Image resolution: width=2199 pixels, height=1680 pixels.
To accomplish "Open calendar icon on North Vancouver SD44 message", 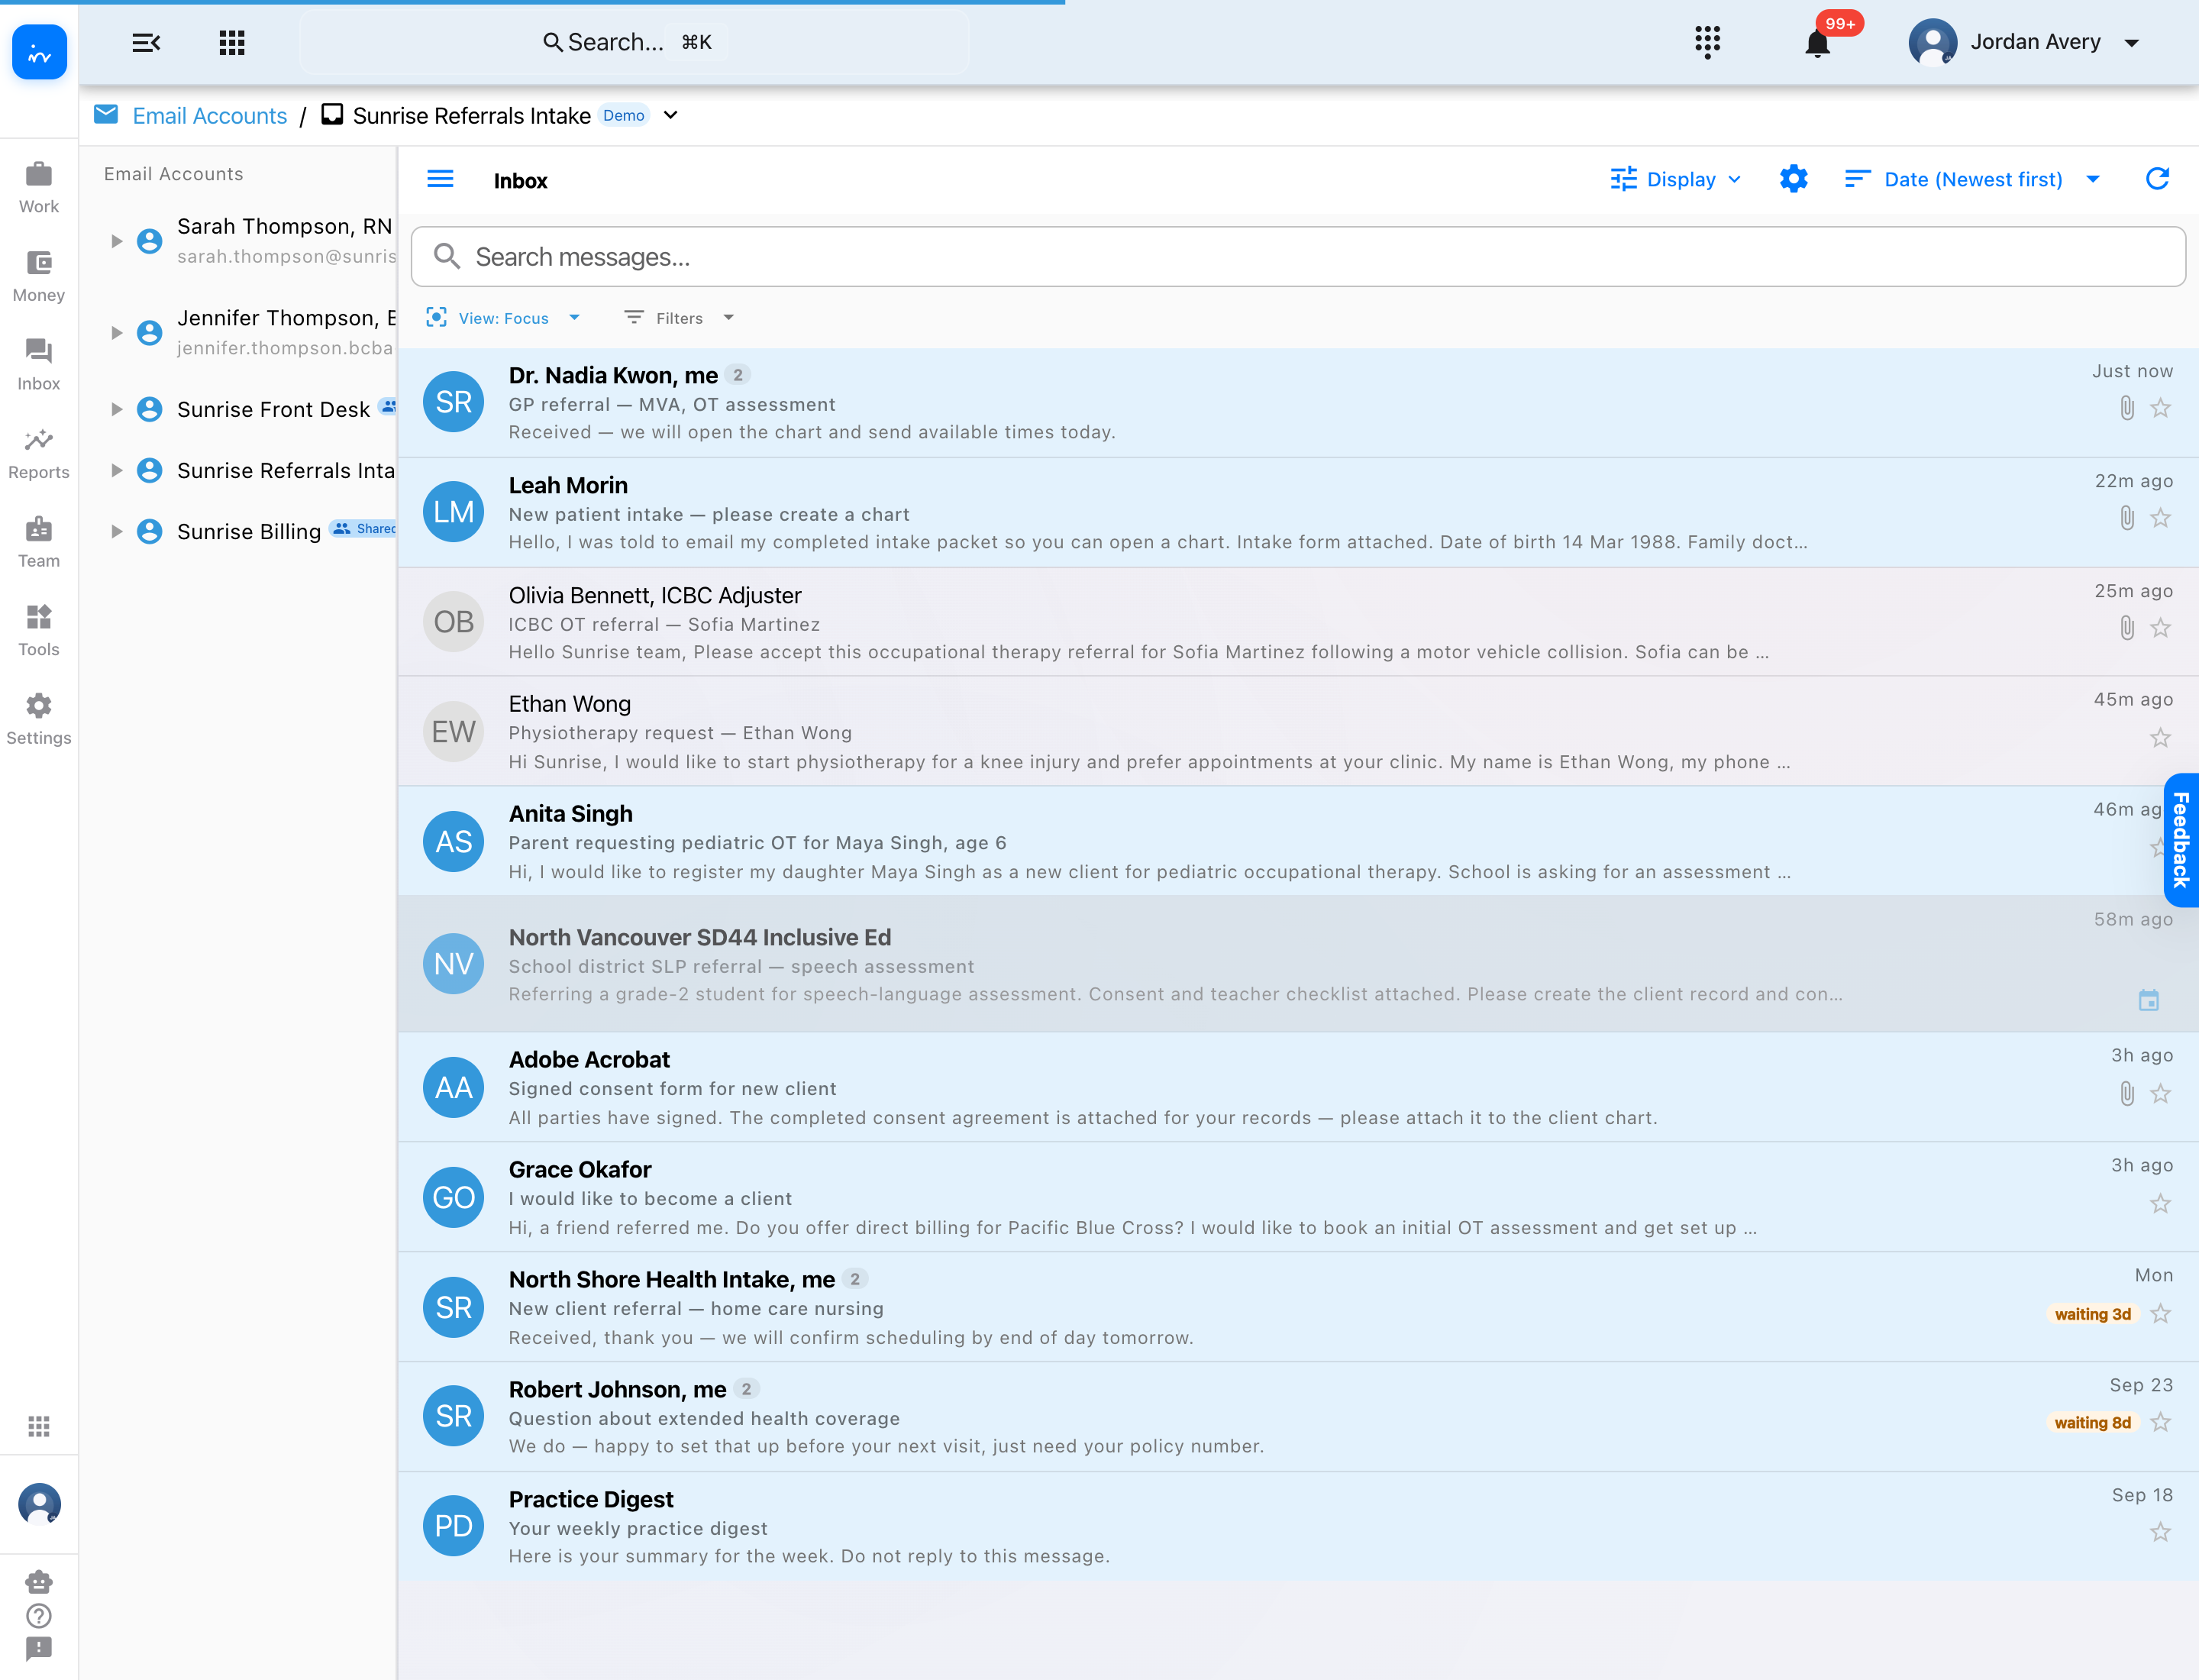I will [2148, 1000].
